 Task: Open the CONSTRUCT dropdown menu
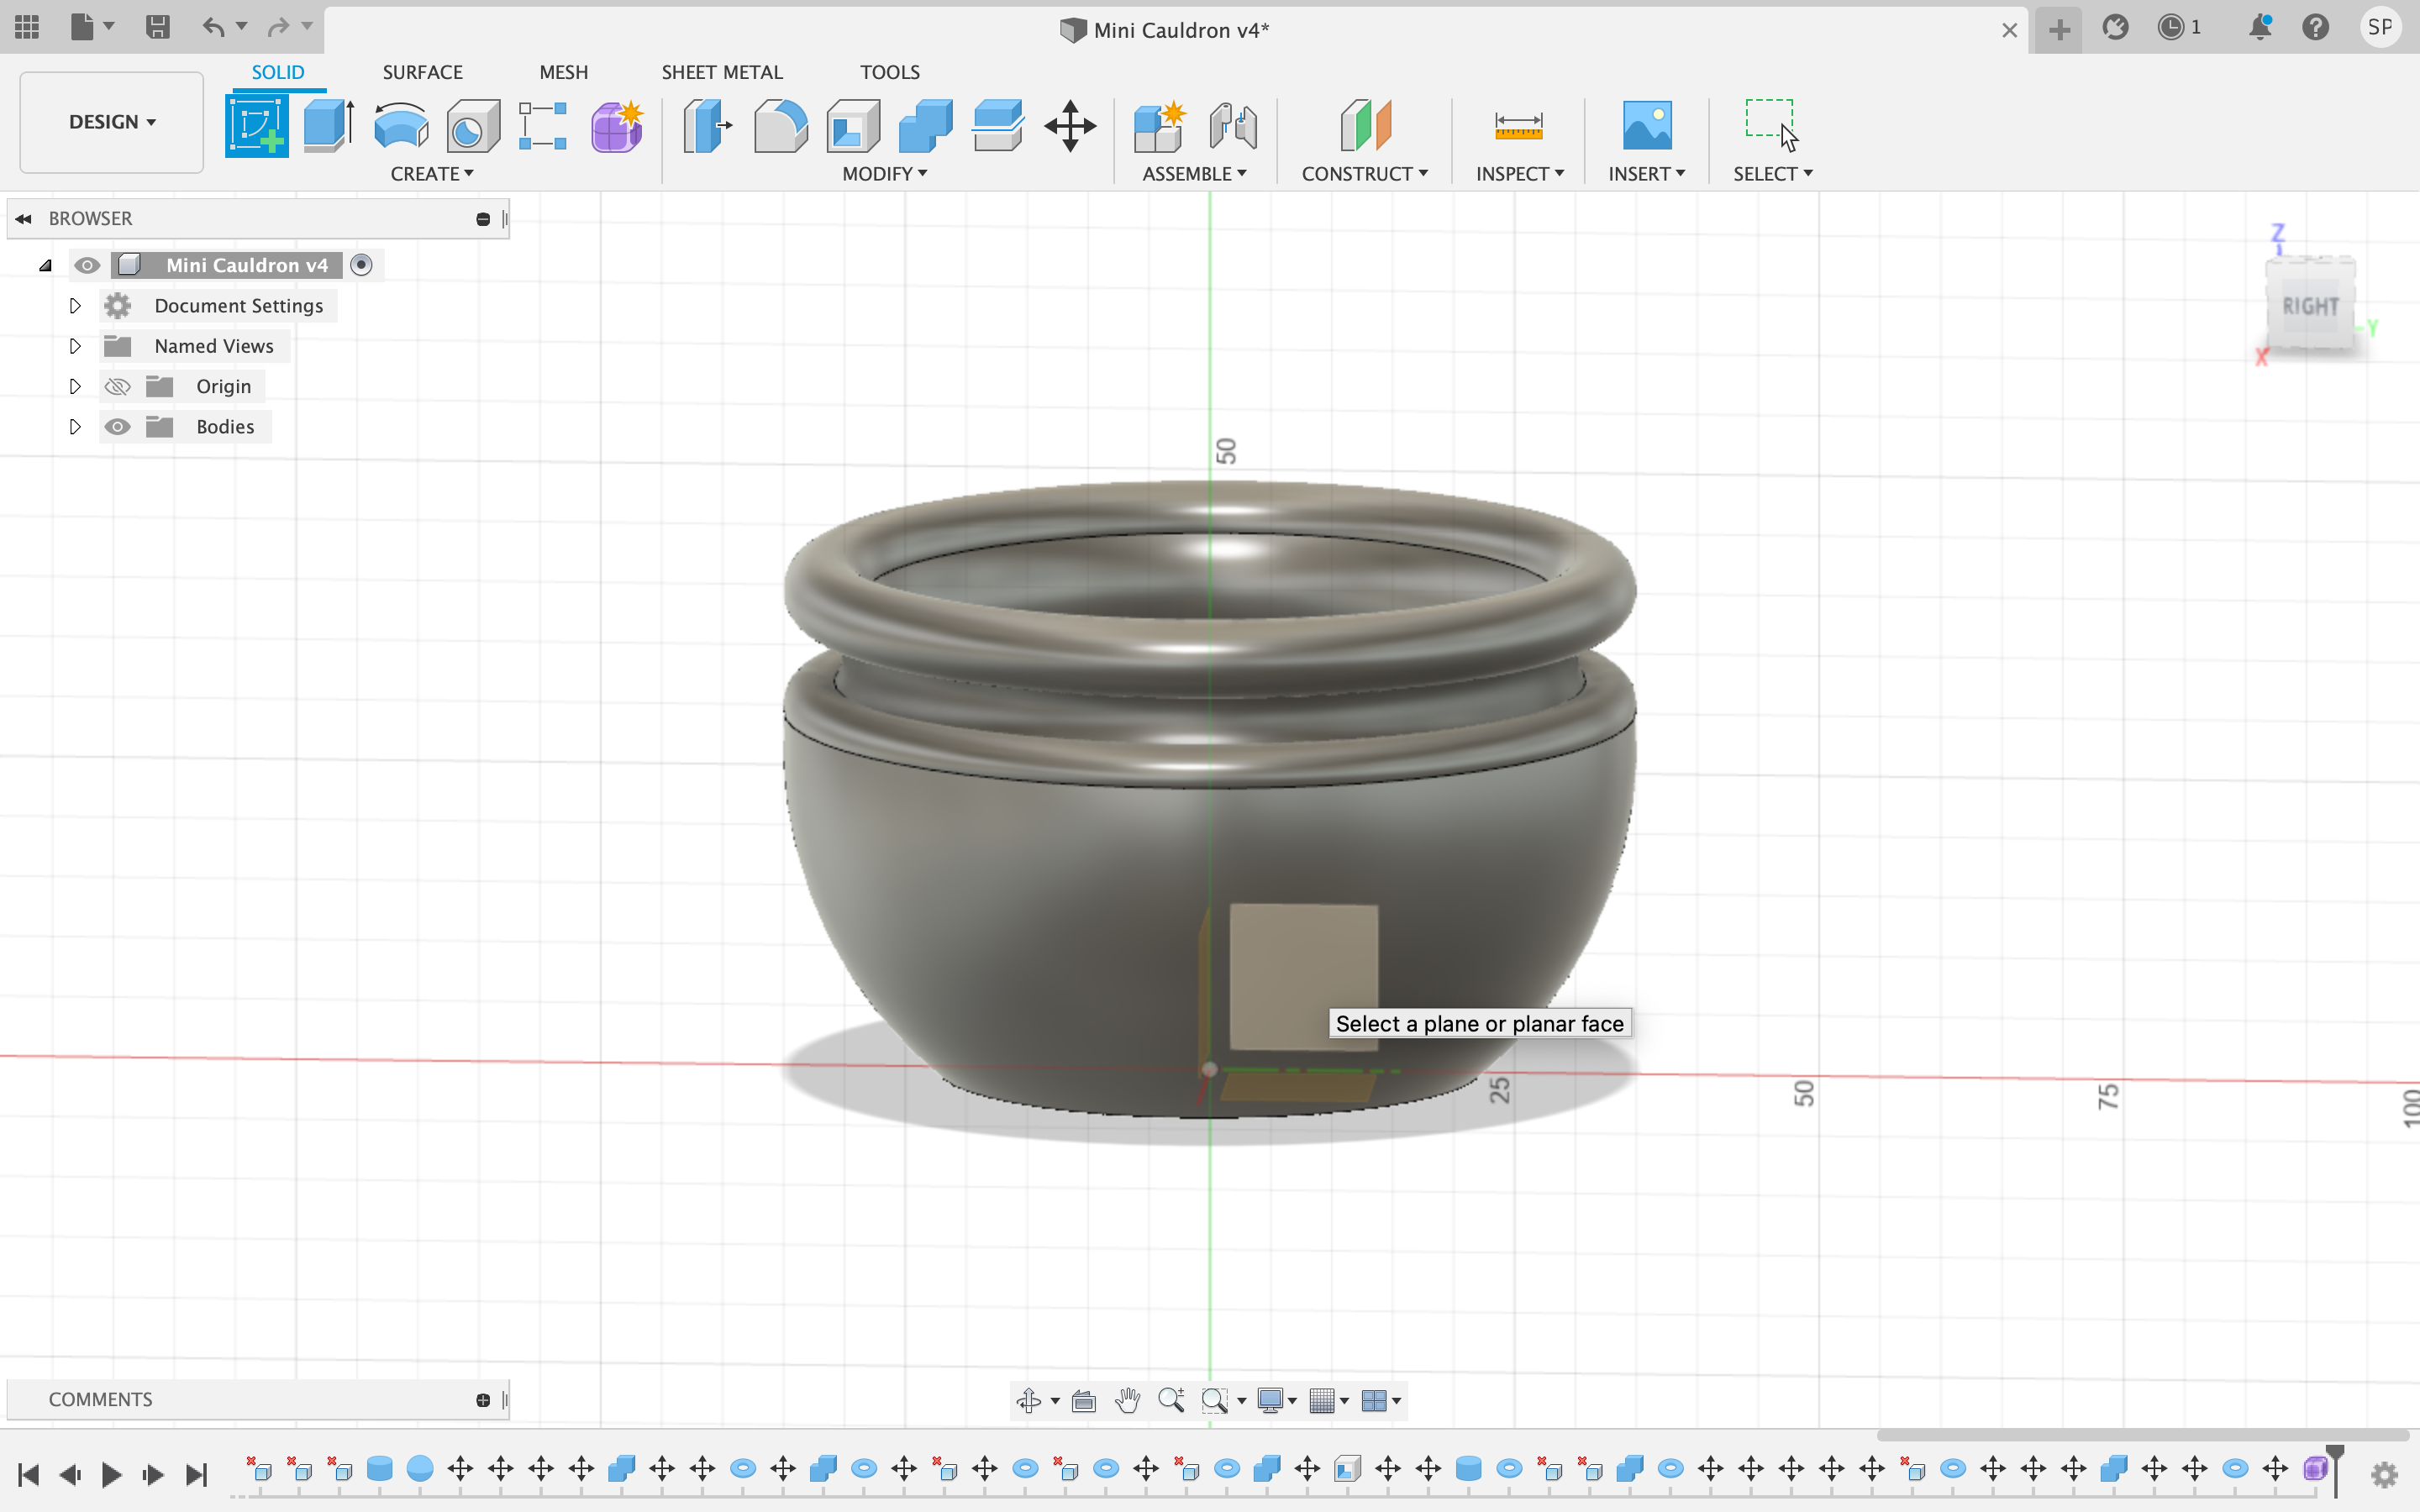click(x=1365, y=173)
